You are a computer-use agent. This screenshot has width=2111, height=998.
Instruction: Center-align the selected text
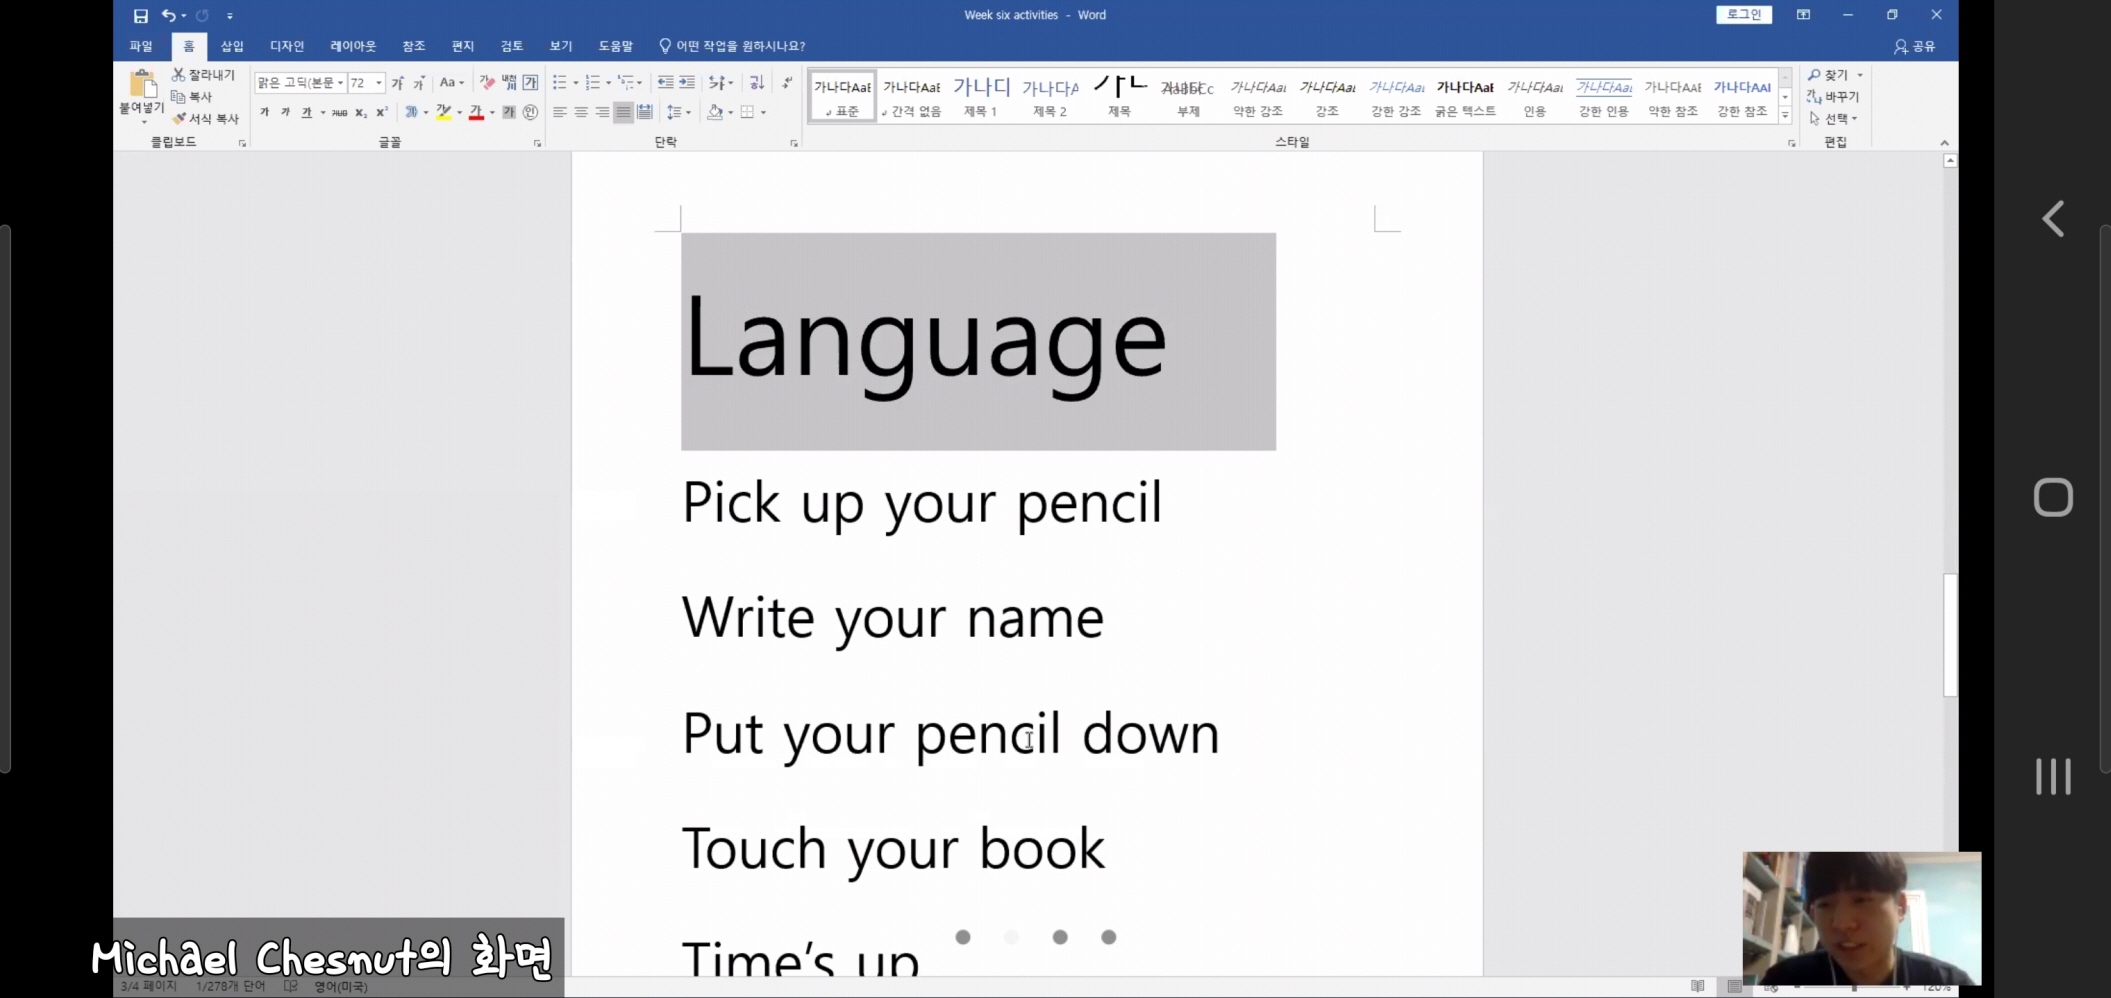coord(581,113)
